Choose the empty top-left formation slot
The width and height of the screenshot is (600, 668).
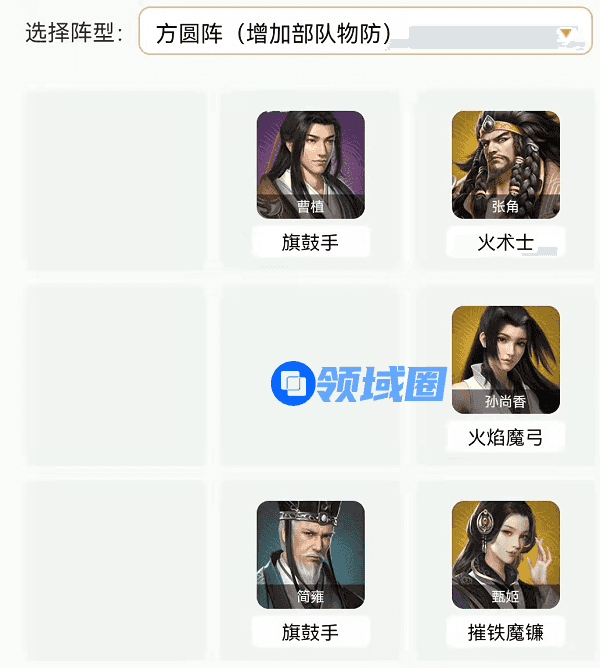(x=116, y=181)
